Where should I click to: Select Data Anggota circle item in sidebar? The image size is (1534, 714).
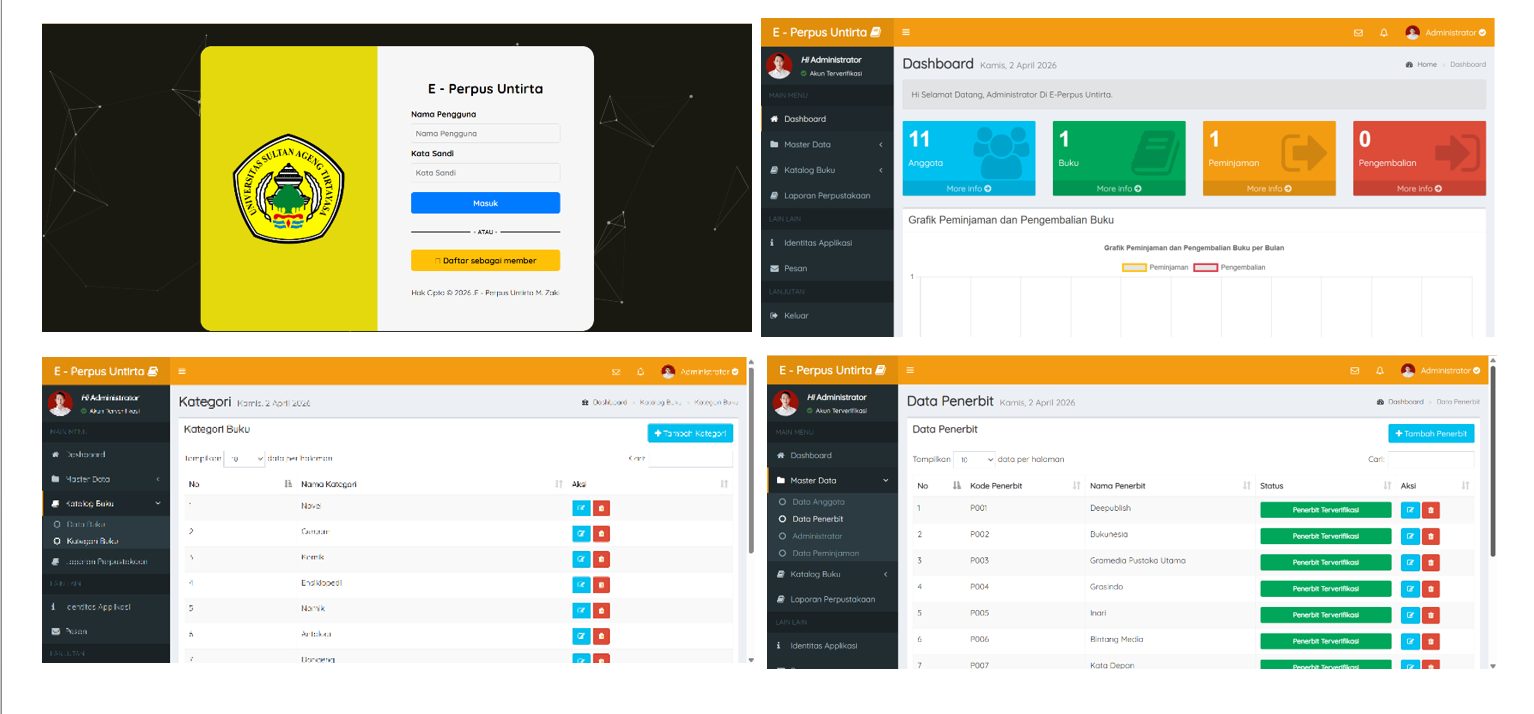[783, 502]
